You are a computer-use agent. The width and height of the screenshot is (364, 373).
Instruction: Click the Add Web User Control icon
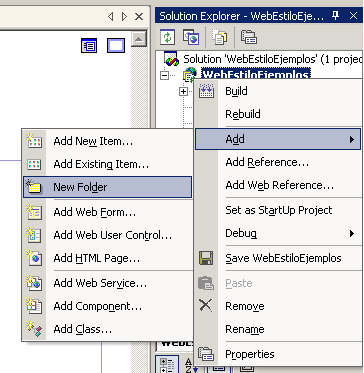pos(34,235)
